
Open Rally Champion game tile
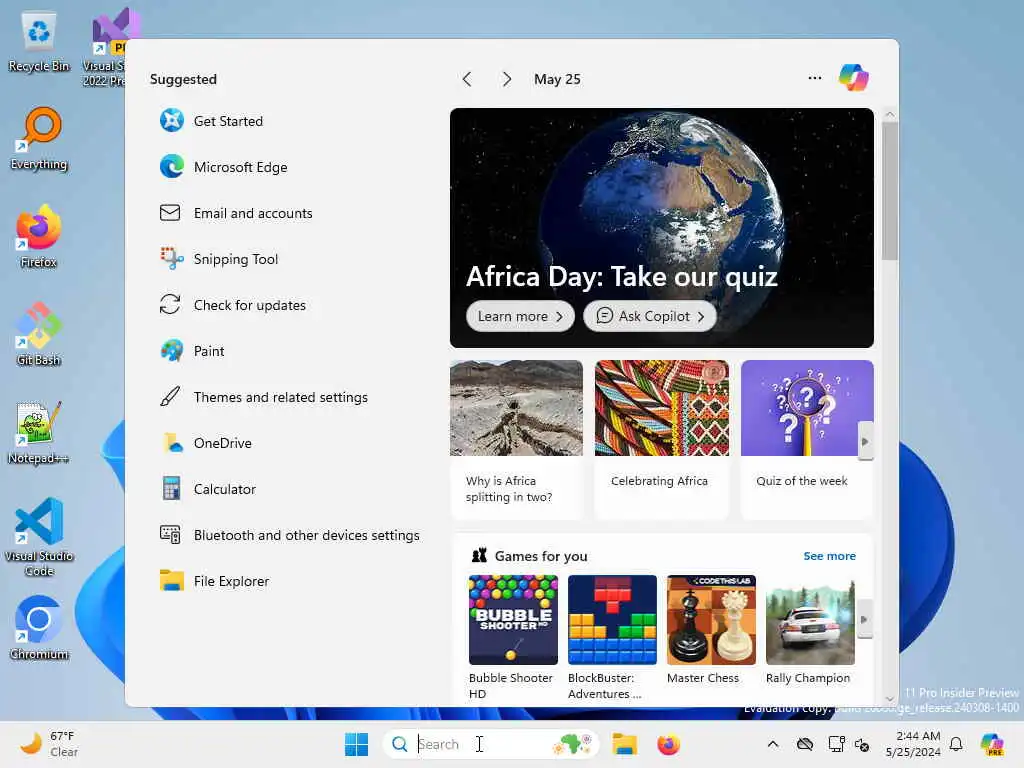tap(810, 630)
